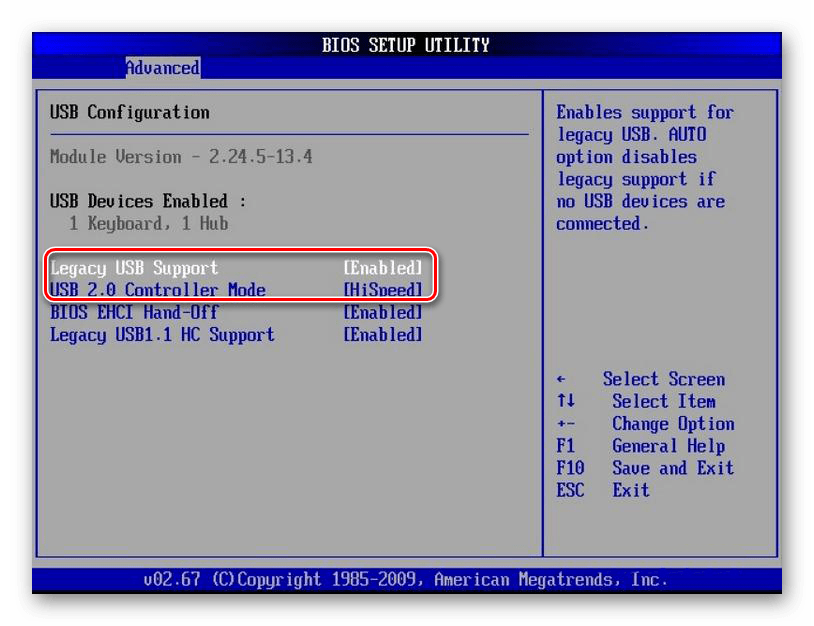The height and width of the screenshot is (626, 814).
Task: Click the "1 Keyboard, 1 Hub" device list
Action: coord(148,223)
